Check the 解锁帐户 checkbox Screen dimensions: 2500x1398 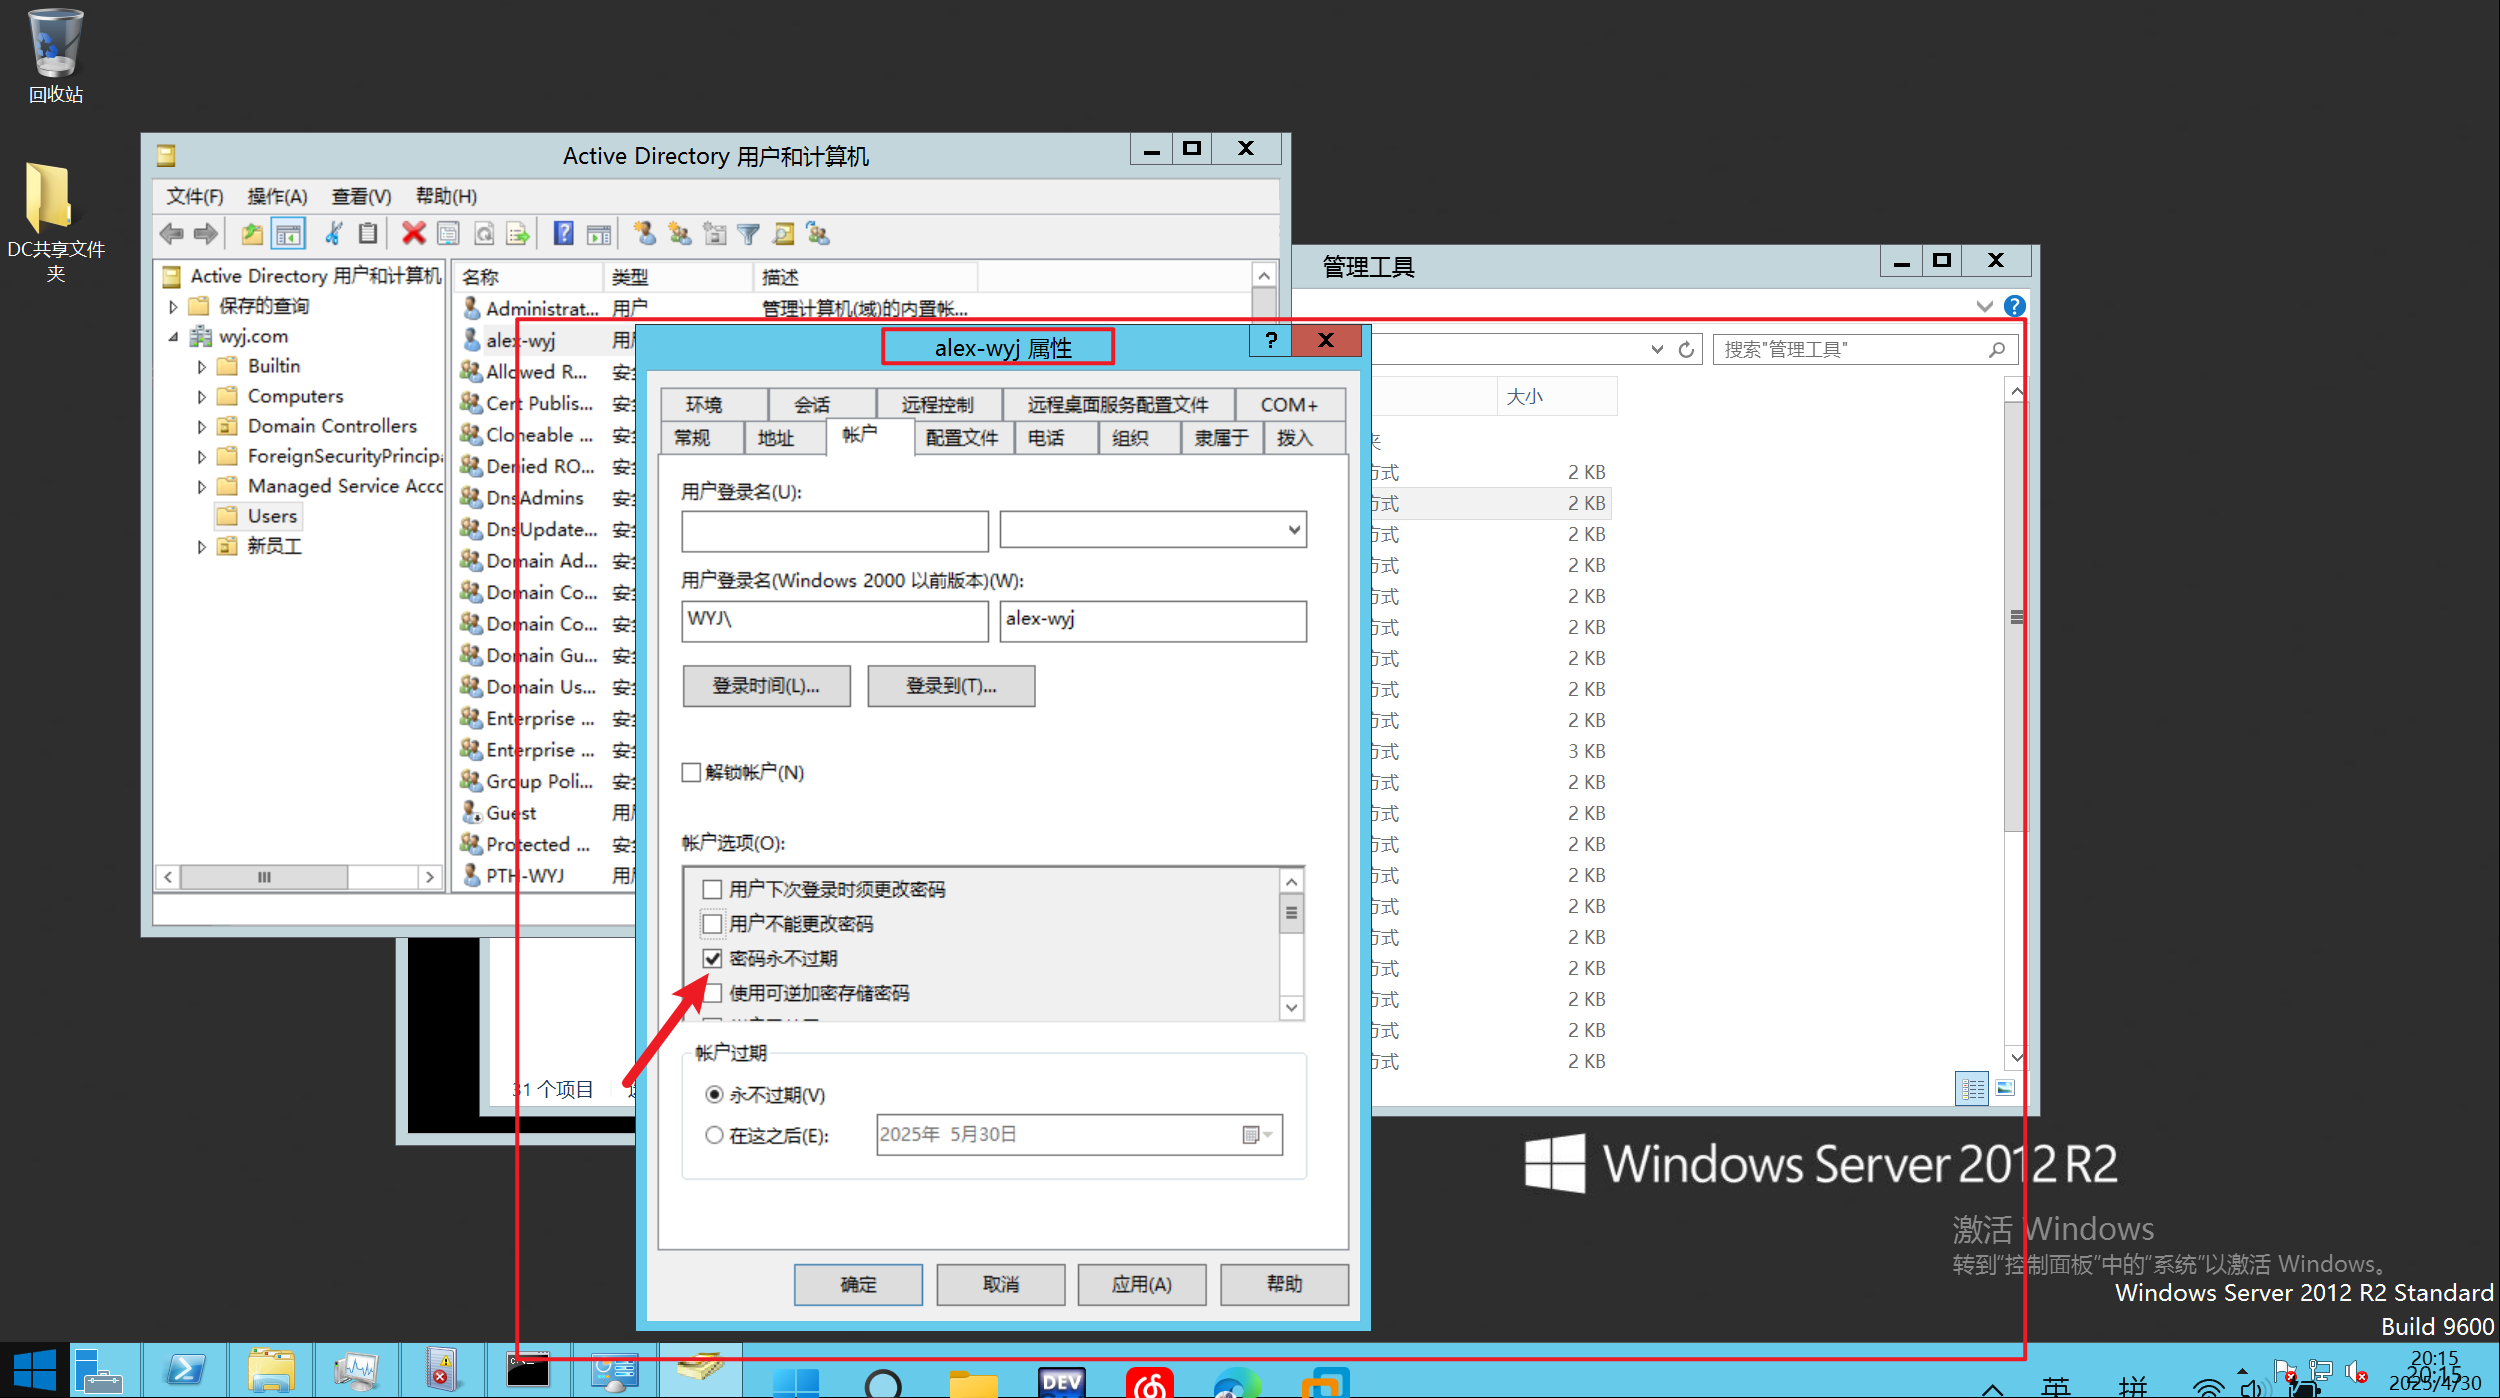click(691, 772)
